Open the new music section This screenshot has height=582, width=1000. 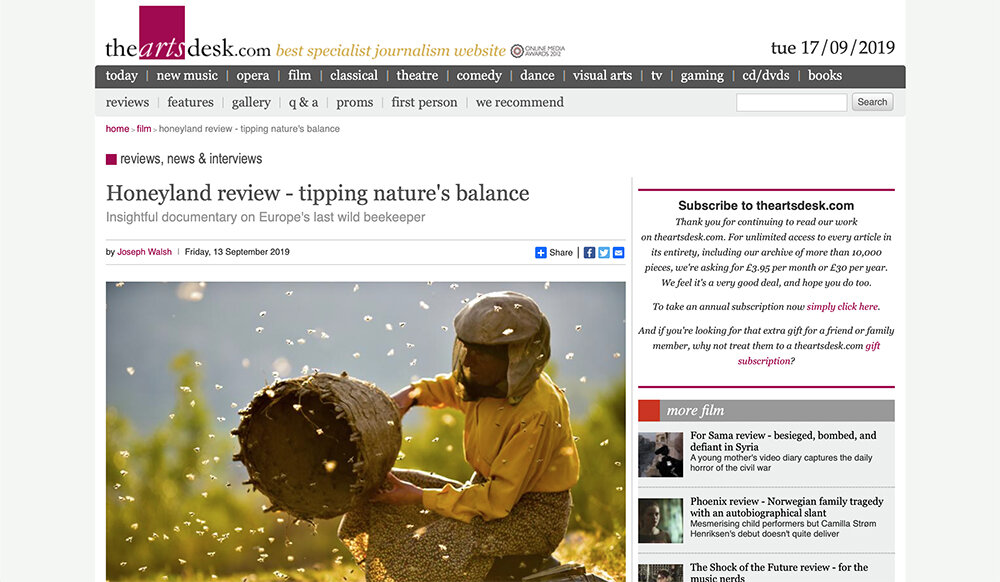tap(187, 76)
